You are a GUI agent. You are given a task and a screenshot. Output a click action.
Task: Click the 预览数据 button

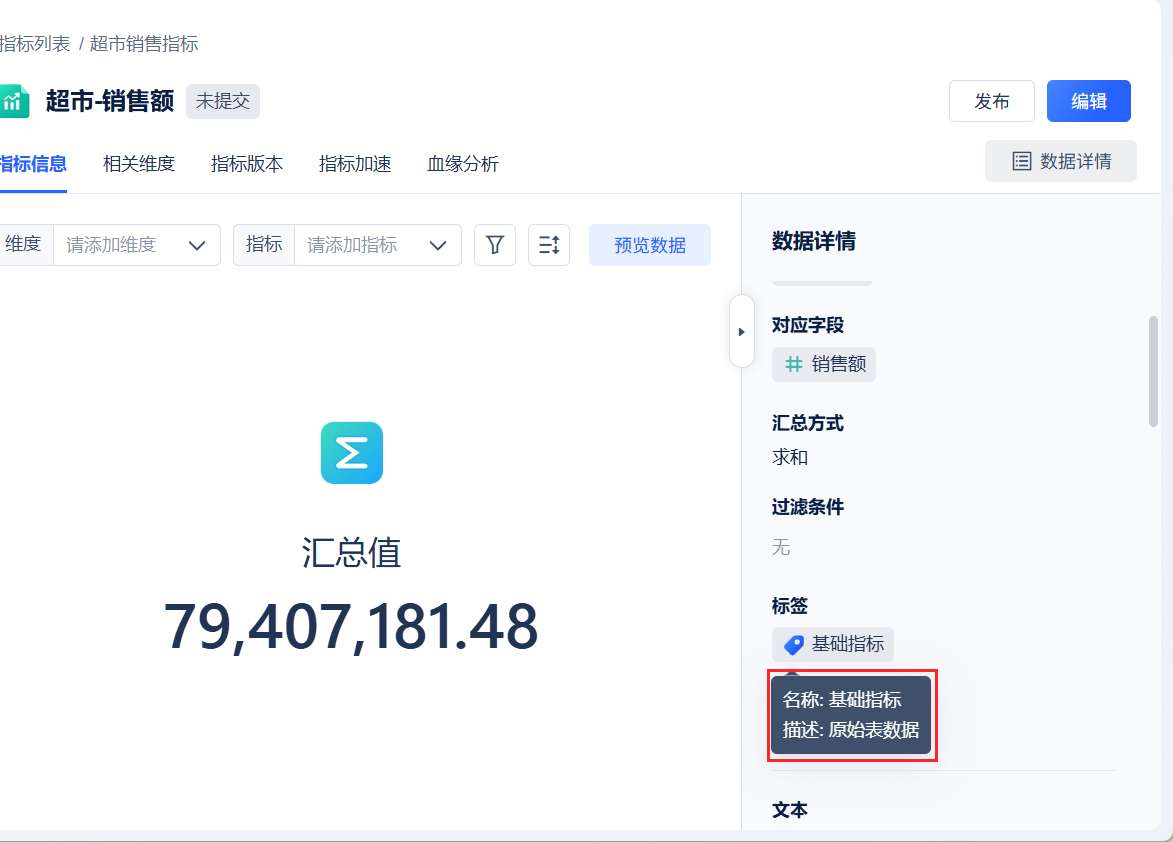click(x=649, y=245)
